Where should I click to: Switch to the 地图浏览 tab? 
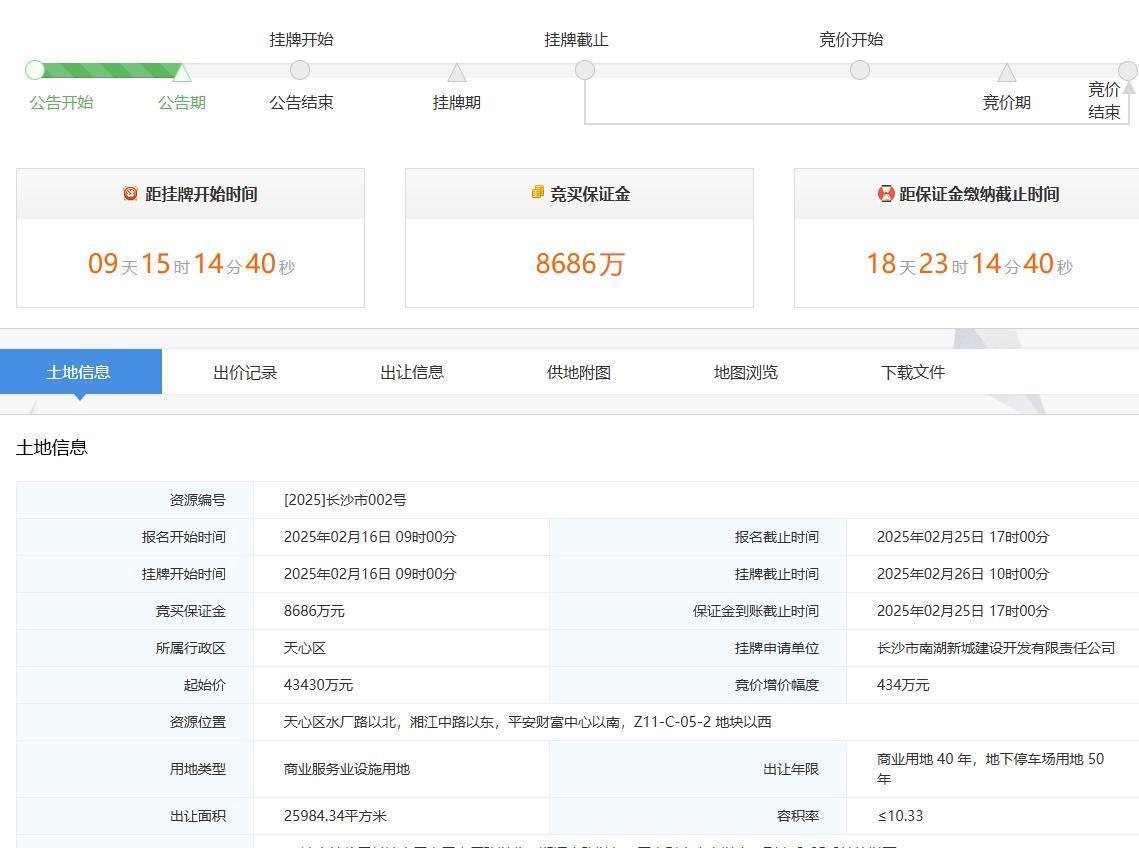(746, 372)
